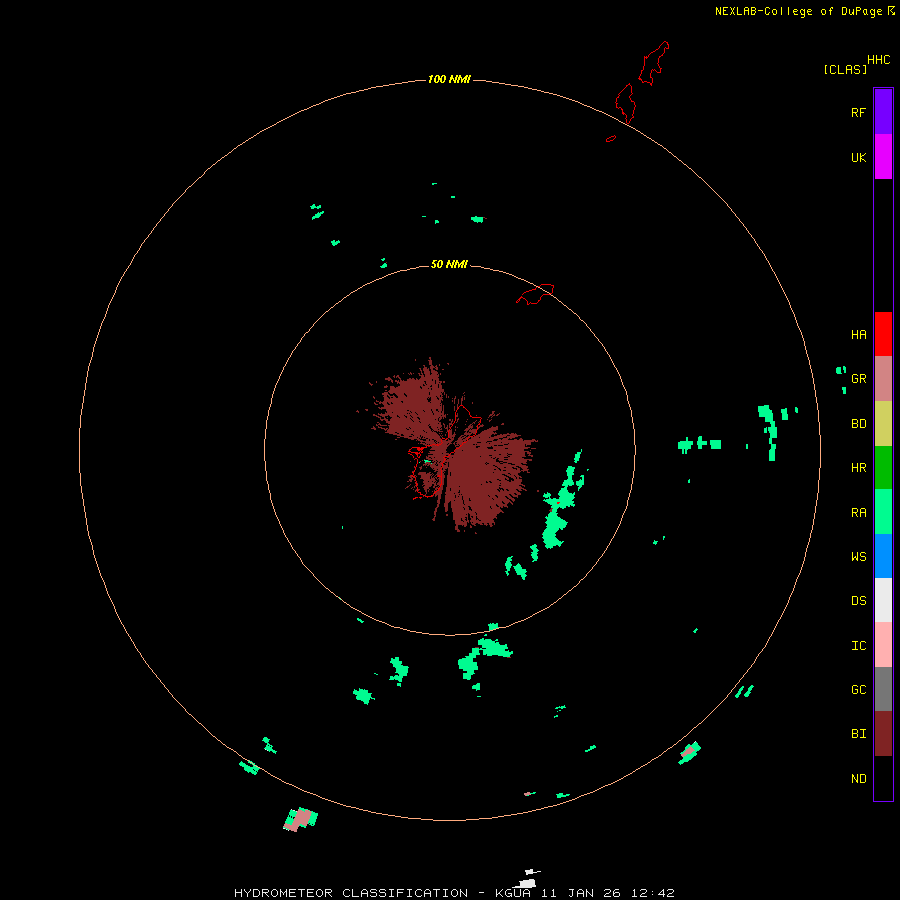This screenshot has height=900, width=900.
Task: Click the dark red biological echo at radar center
Action: pos(448,446)
